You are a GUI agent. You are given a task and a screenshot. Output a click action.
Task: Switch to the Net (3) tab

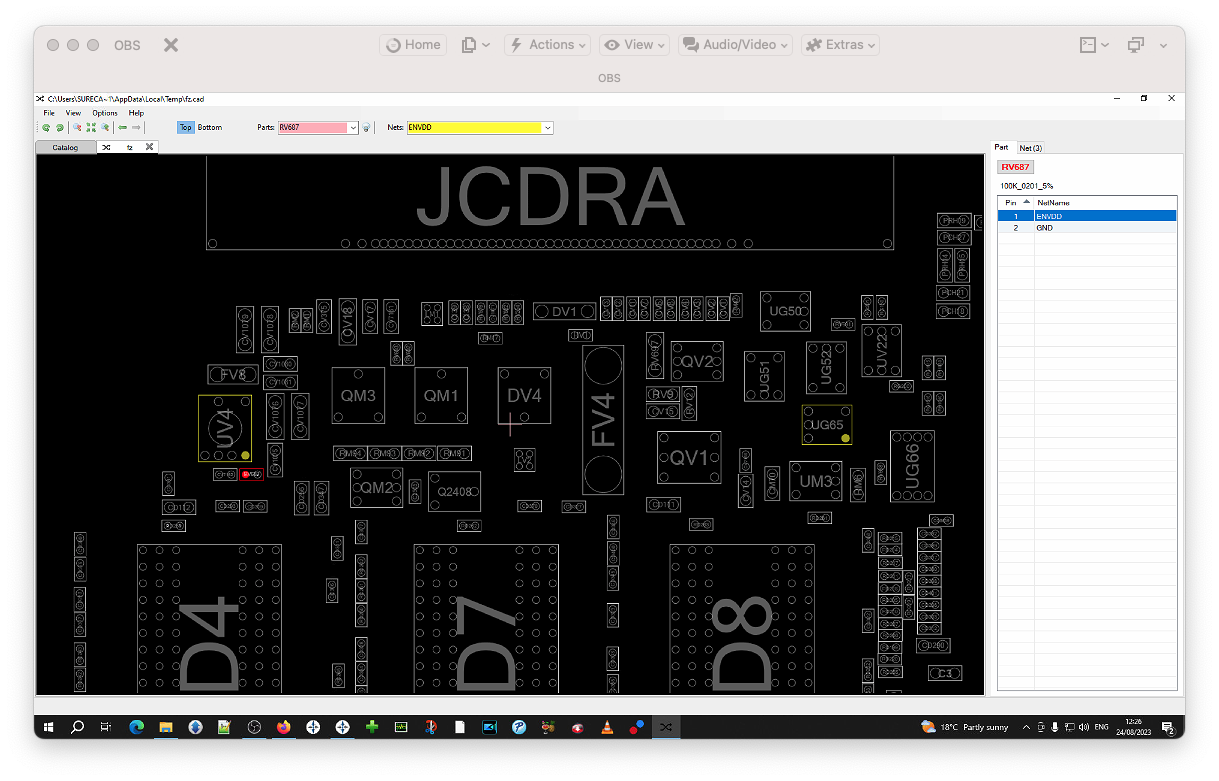tap(1030, 148)
